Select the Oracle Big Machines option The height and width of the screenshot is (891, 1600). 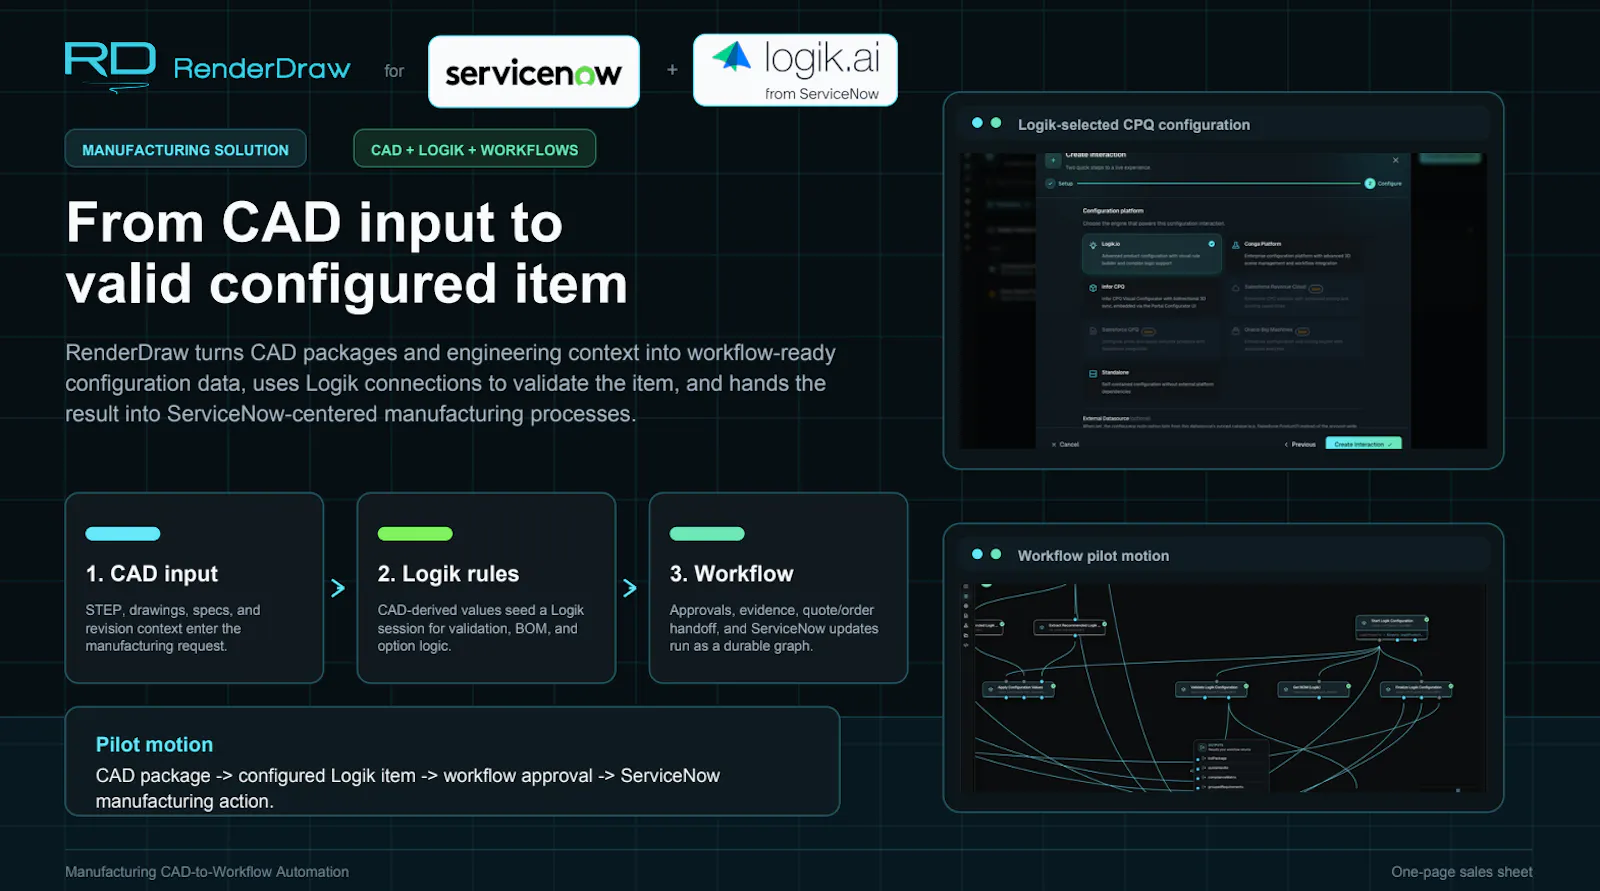pyautogui.click(x=1295, y=339)
